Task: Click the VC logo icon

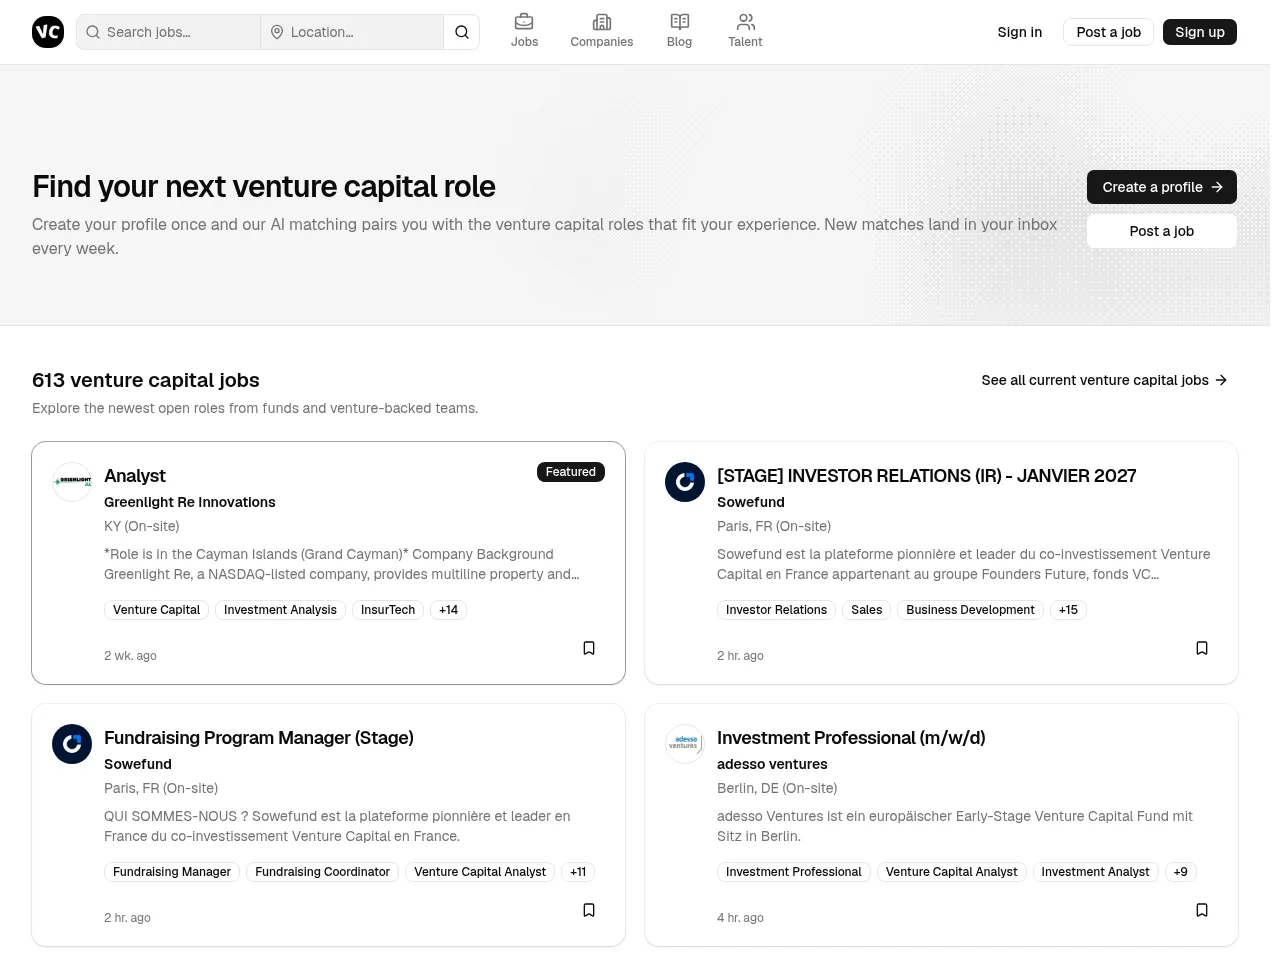Action: pos(48,32)
